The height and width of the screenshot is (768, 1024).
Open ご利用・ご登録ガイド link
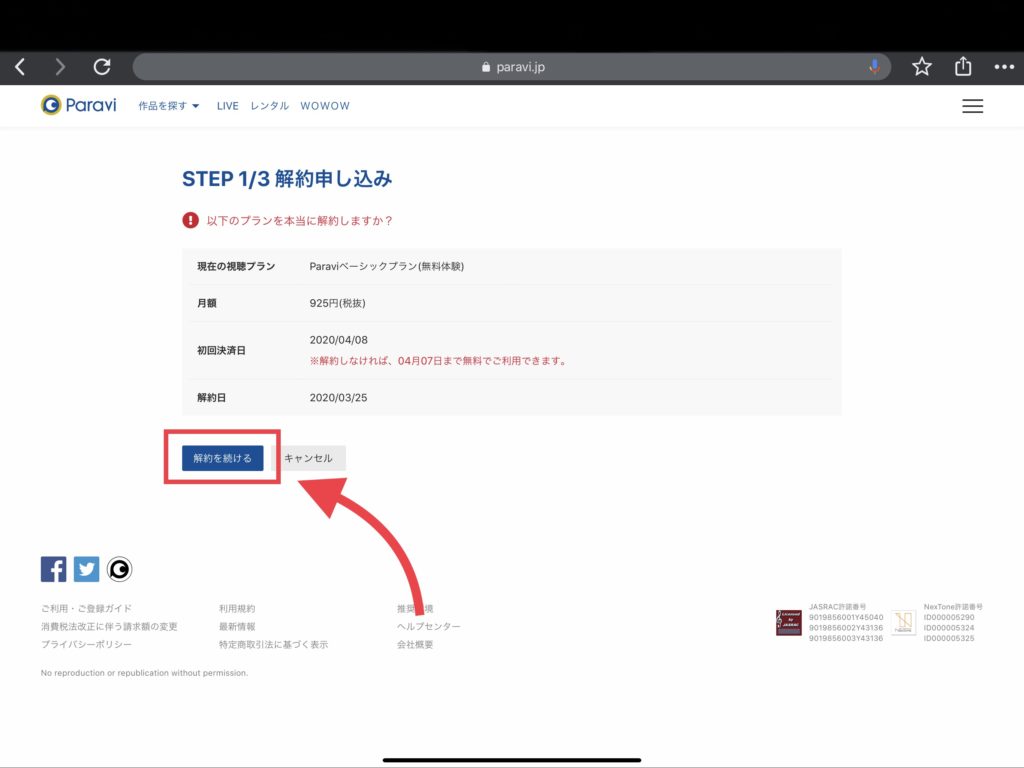pyautogui.click(x=86, y=608)
